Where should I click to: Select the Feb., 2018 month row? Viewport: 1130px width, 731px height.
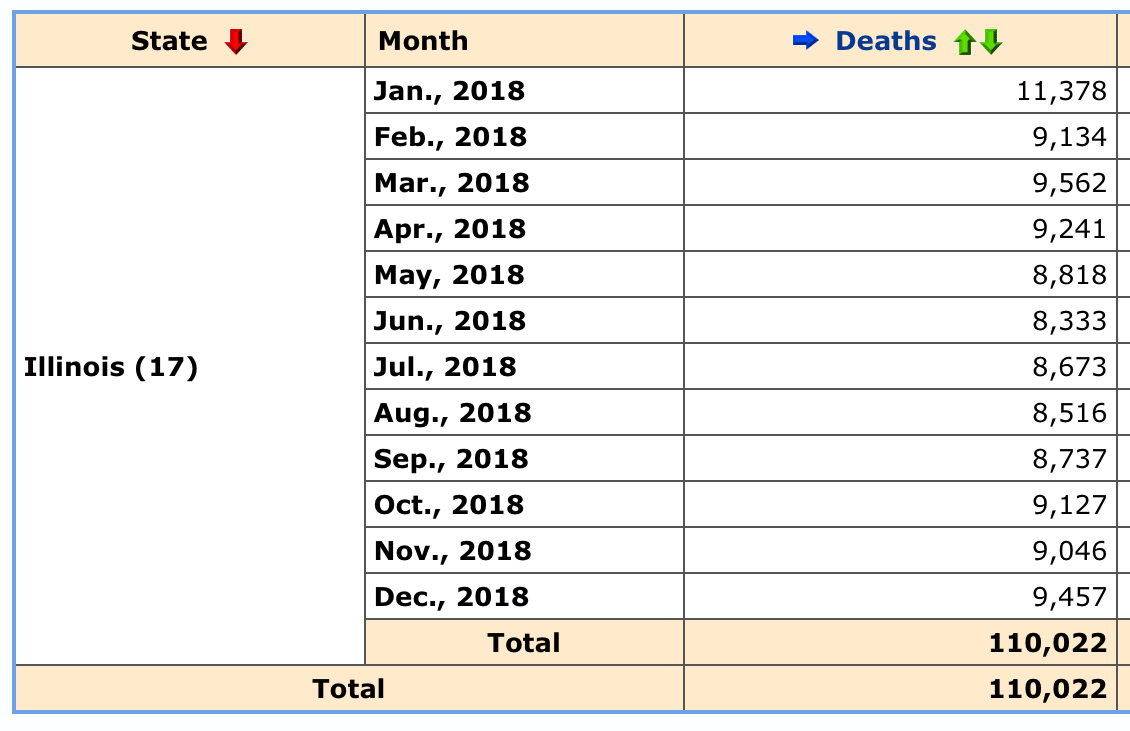[524, 137]
